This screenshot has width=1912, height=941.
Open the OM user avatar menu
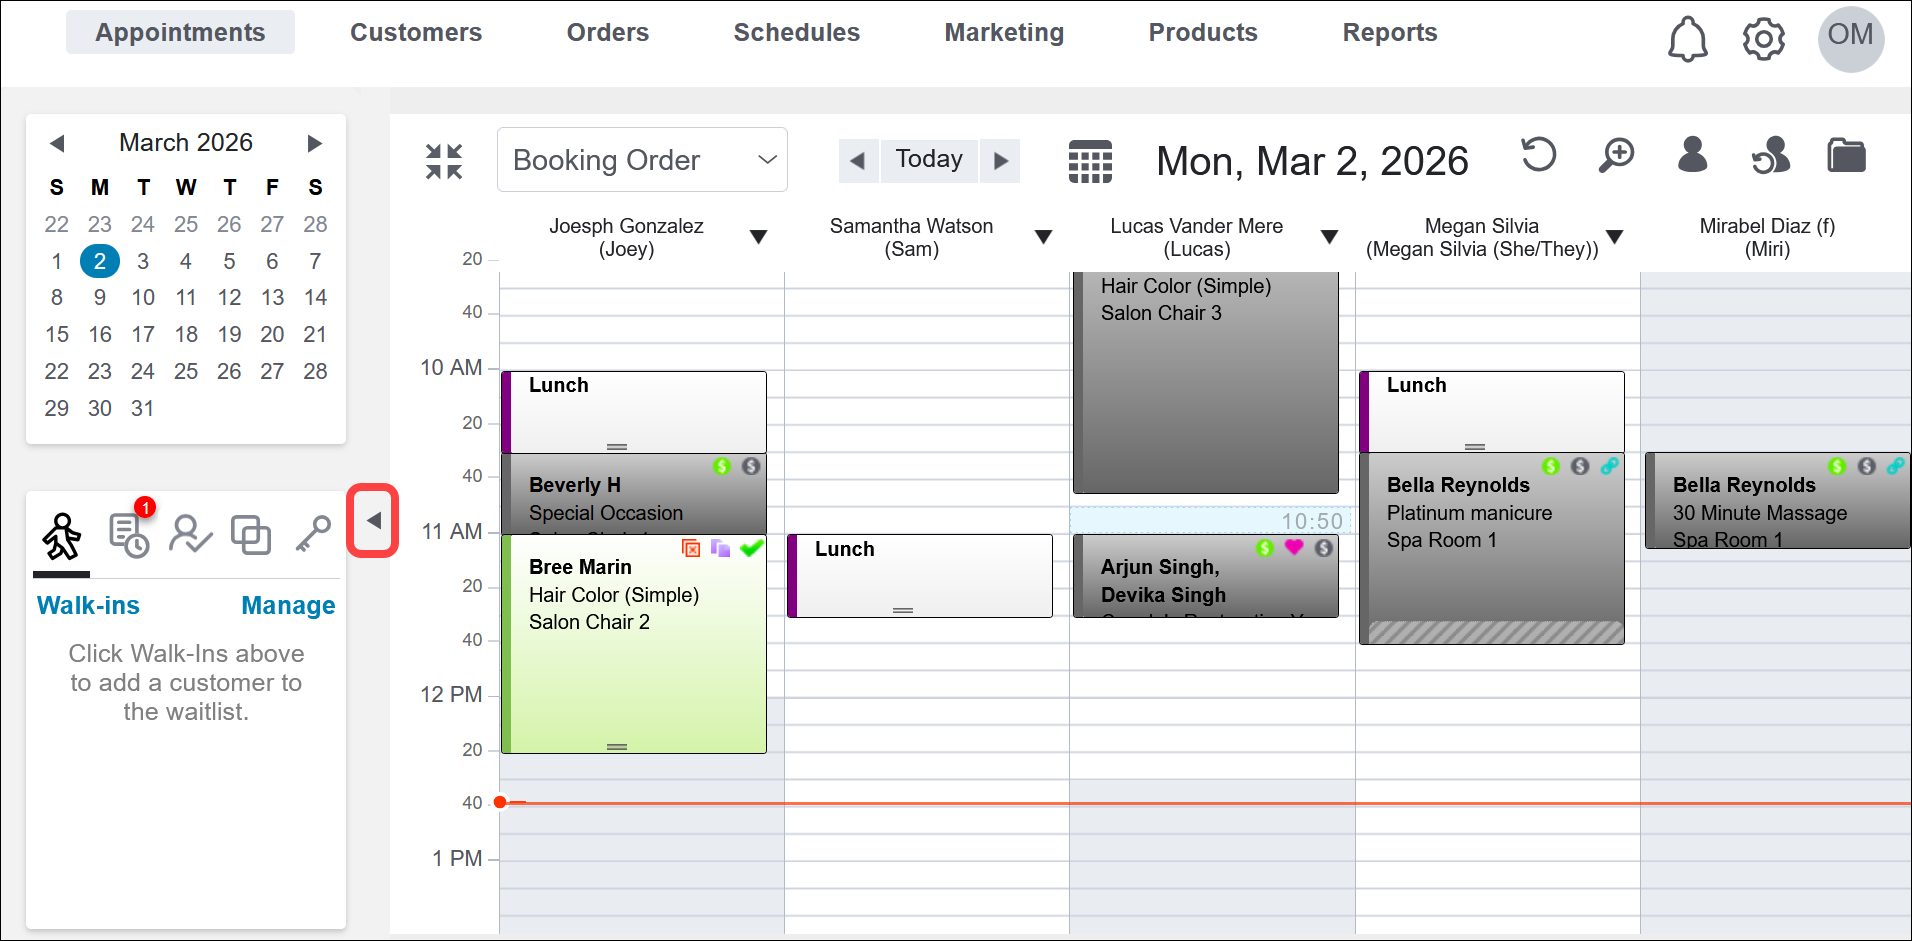1851,39
